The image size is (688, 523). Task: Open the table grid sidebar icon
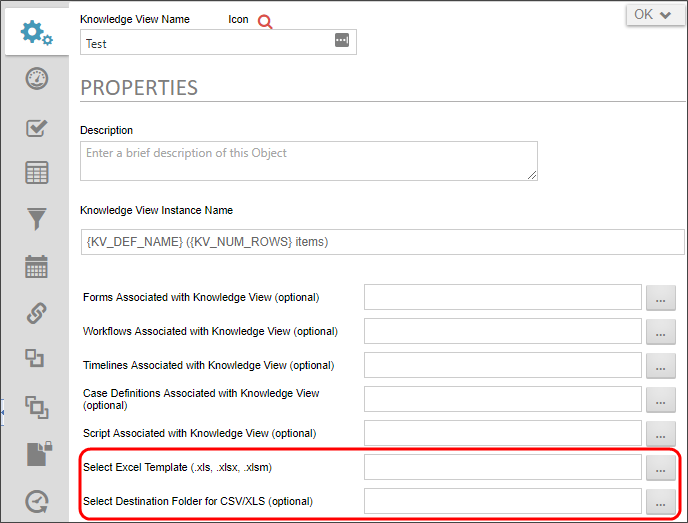pos(37,172)
